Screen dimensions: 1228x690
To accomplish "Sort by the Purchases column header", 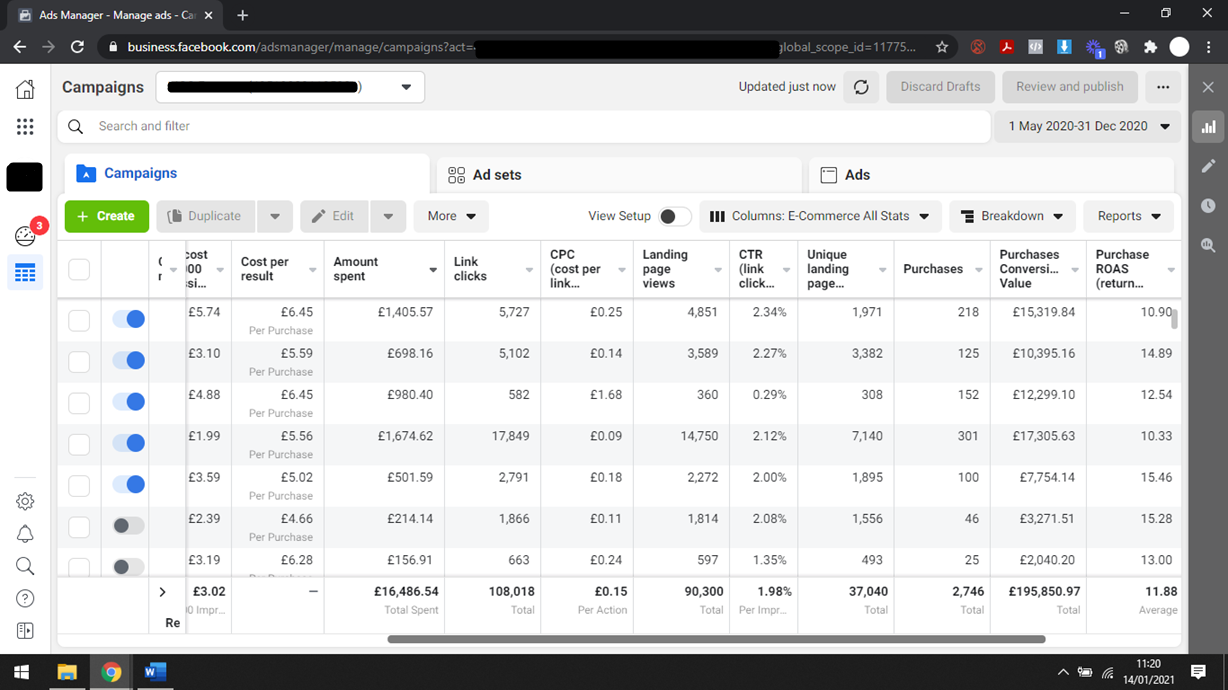I will 942,269.
